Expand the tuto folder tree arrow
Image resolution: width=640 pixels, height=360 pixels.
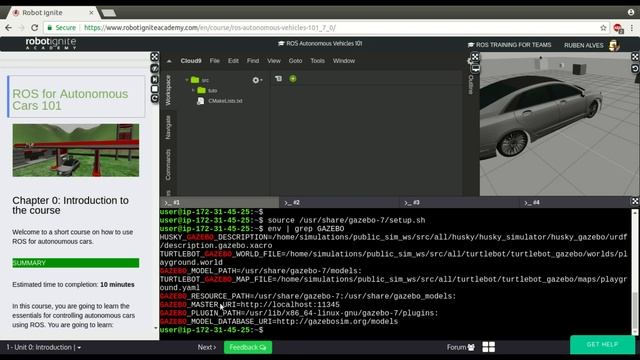coord(193,90)
